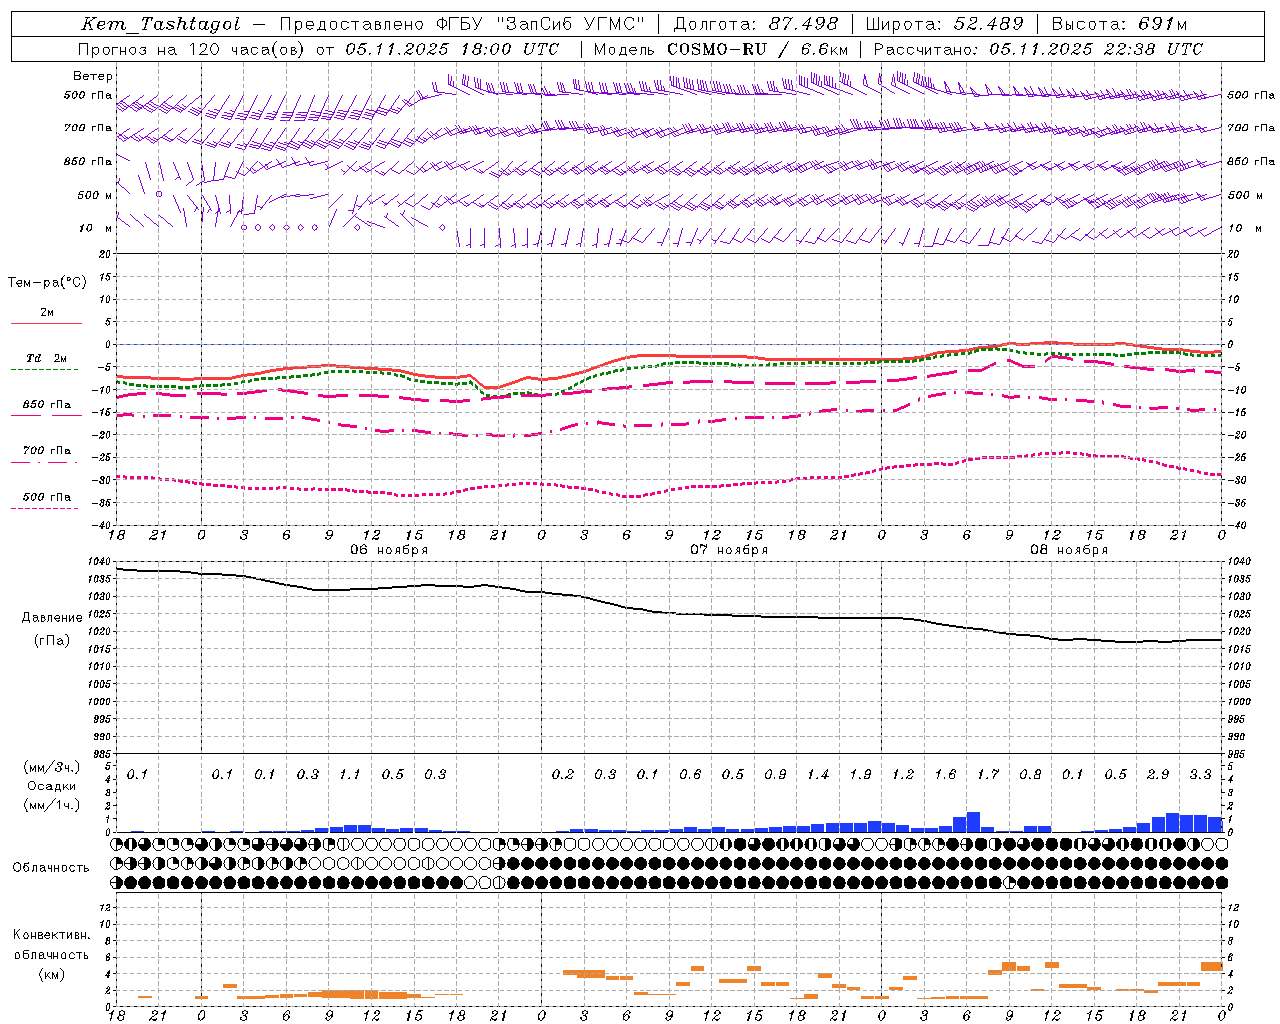Screen dimensions: 1280x1024
Task: Click the precipitation value 1.9
Action: point(860,775)
